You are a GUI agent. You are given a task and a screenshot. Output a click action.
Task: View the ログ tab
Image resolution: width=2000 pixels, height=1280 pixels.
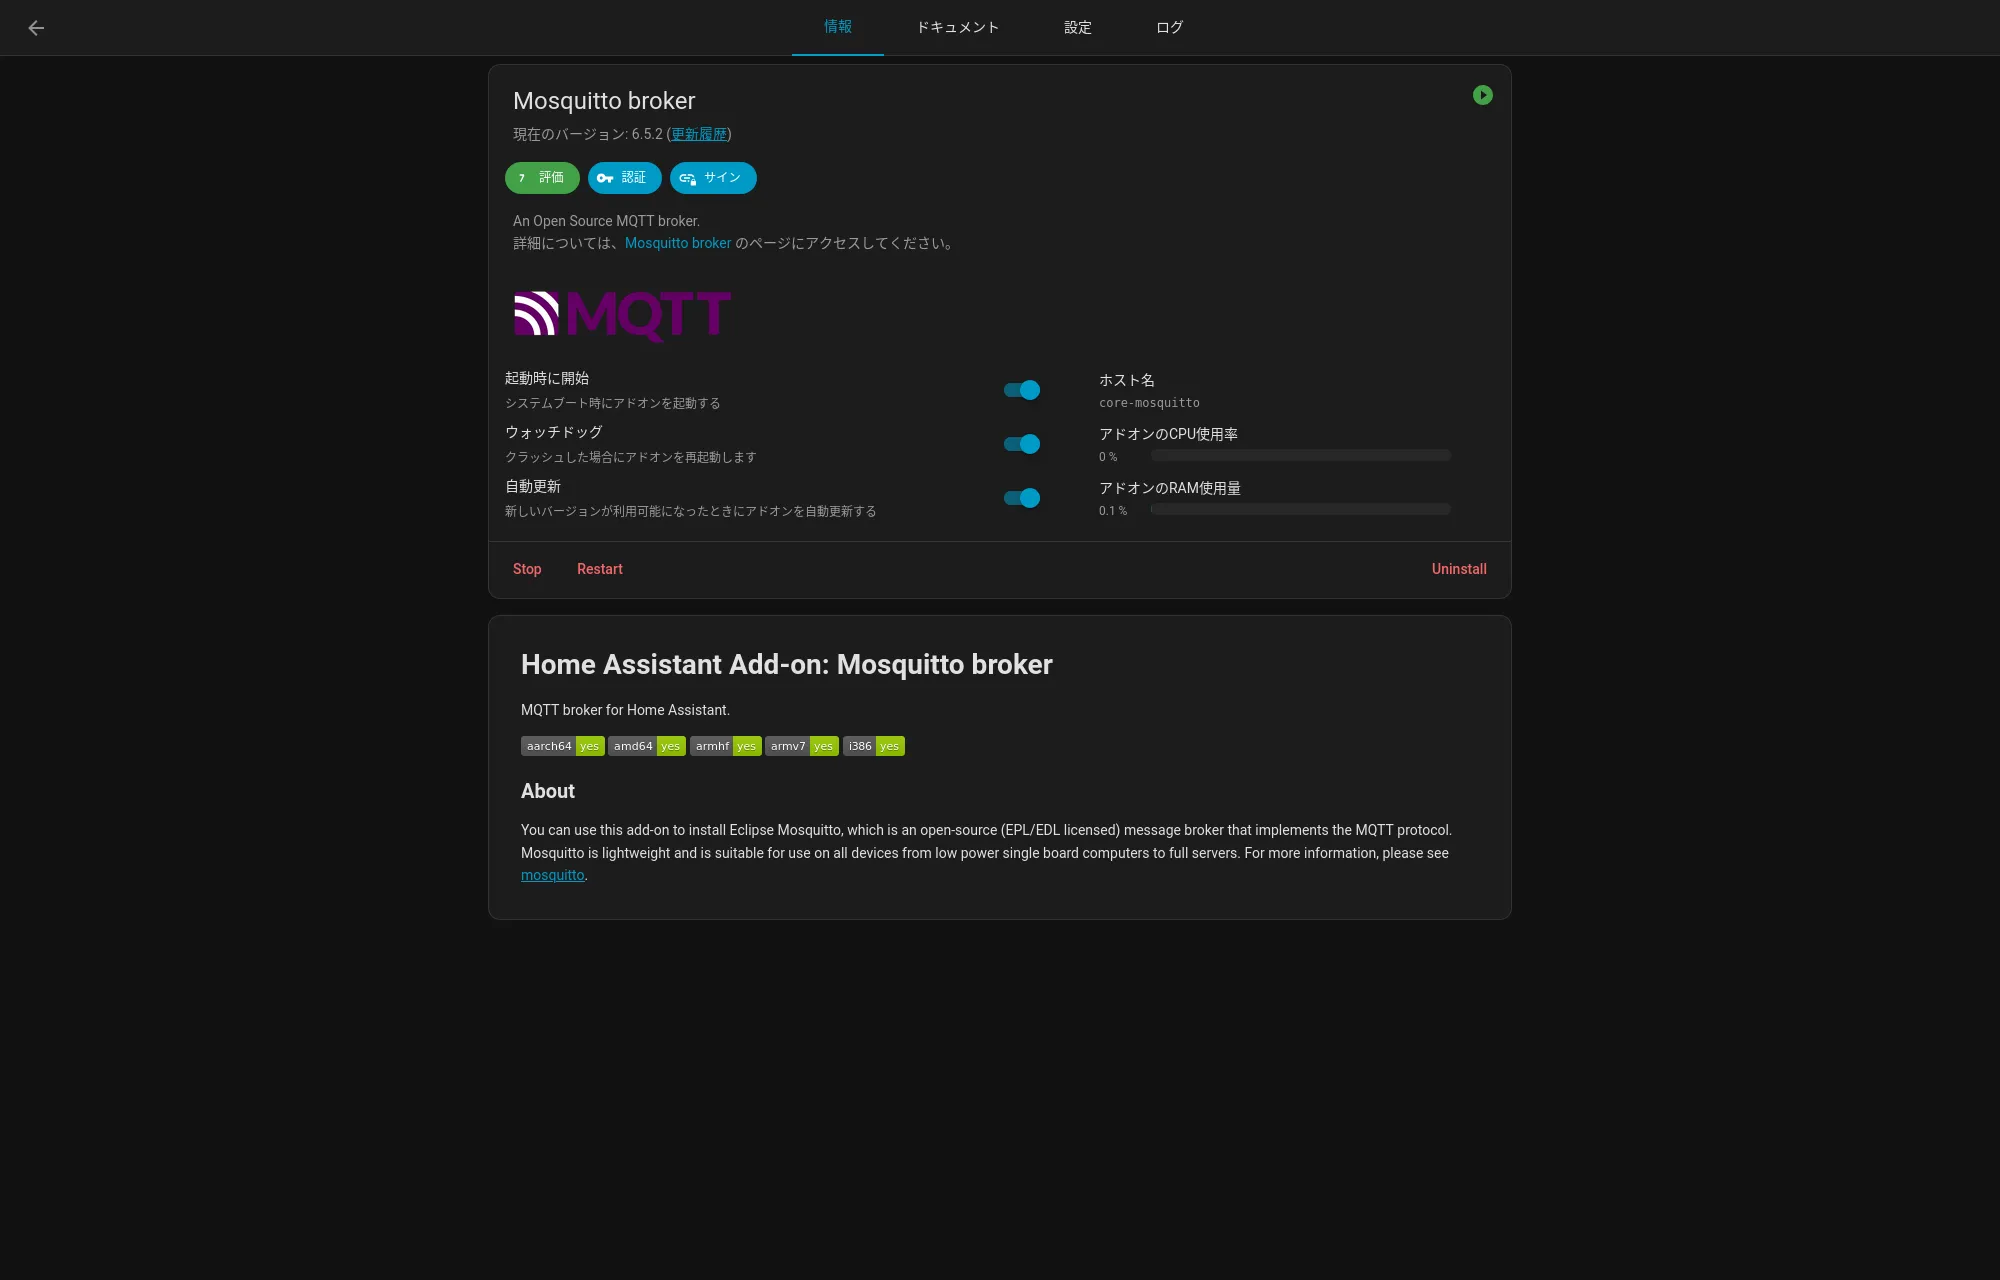point(1168,27)
